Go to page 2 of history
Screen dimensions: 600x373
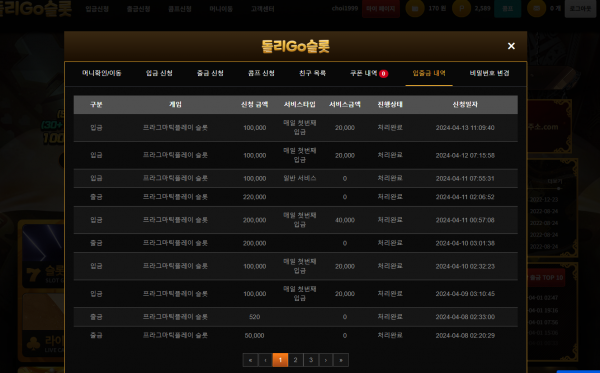point(295,360)
